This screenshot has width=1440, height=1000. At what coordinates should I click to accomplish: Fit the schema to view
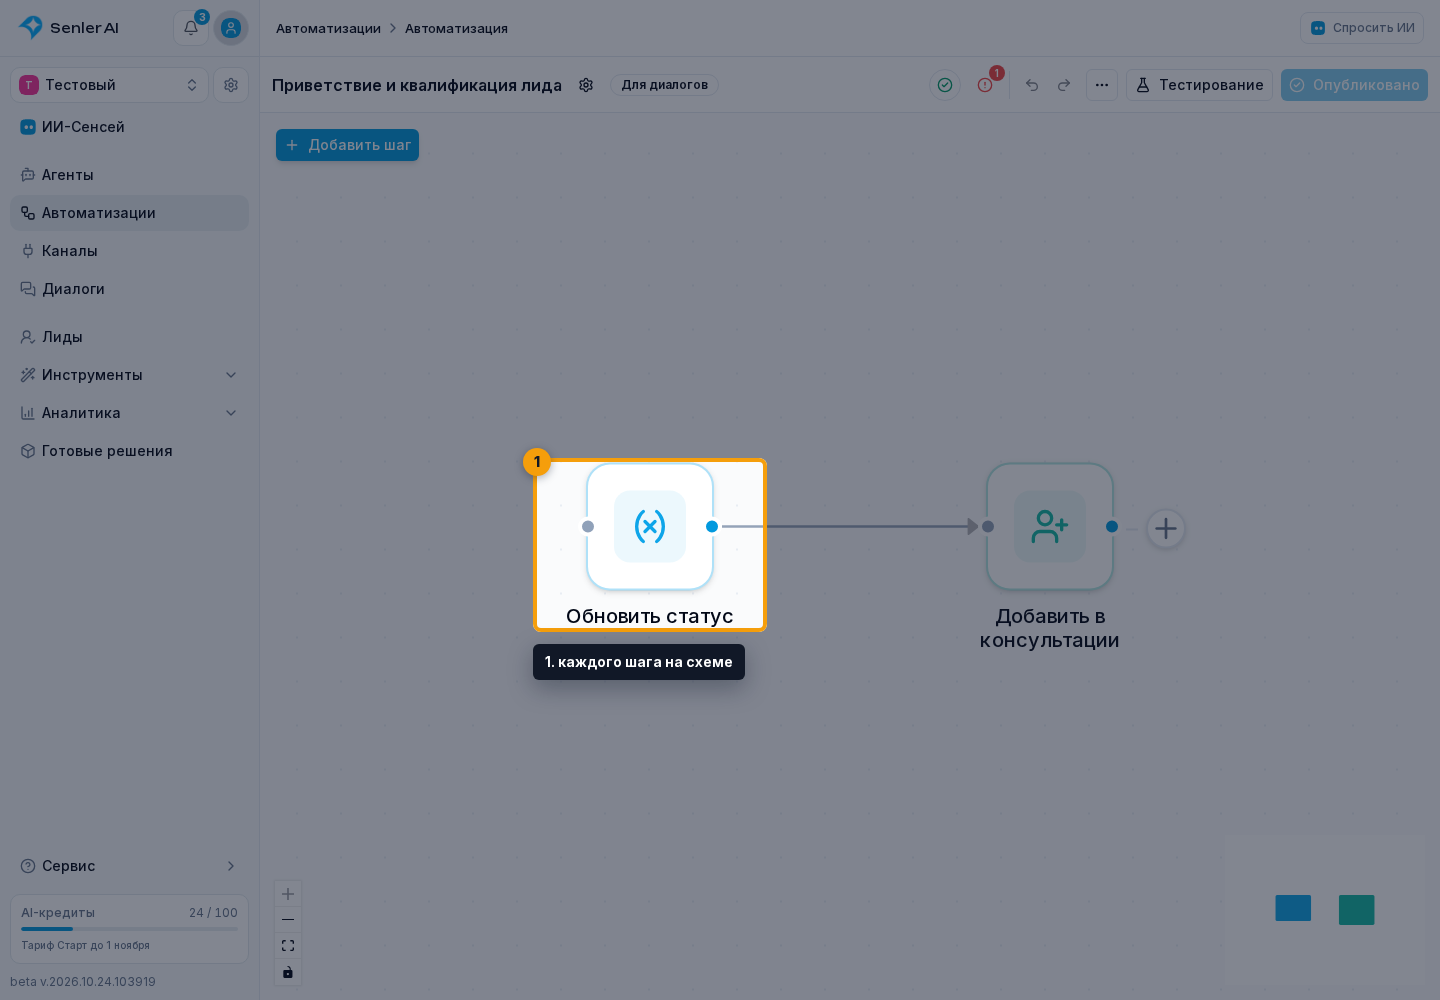point(288,946)
